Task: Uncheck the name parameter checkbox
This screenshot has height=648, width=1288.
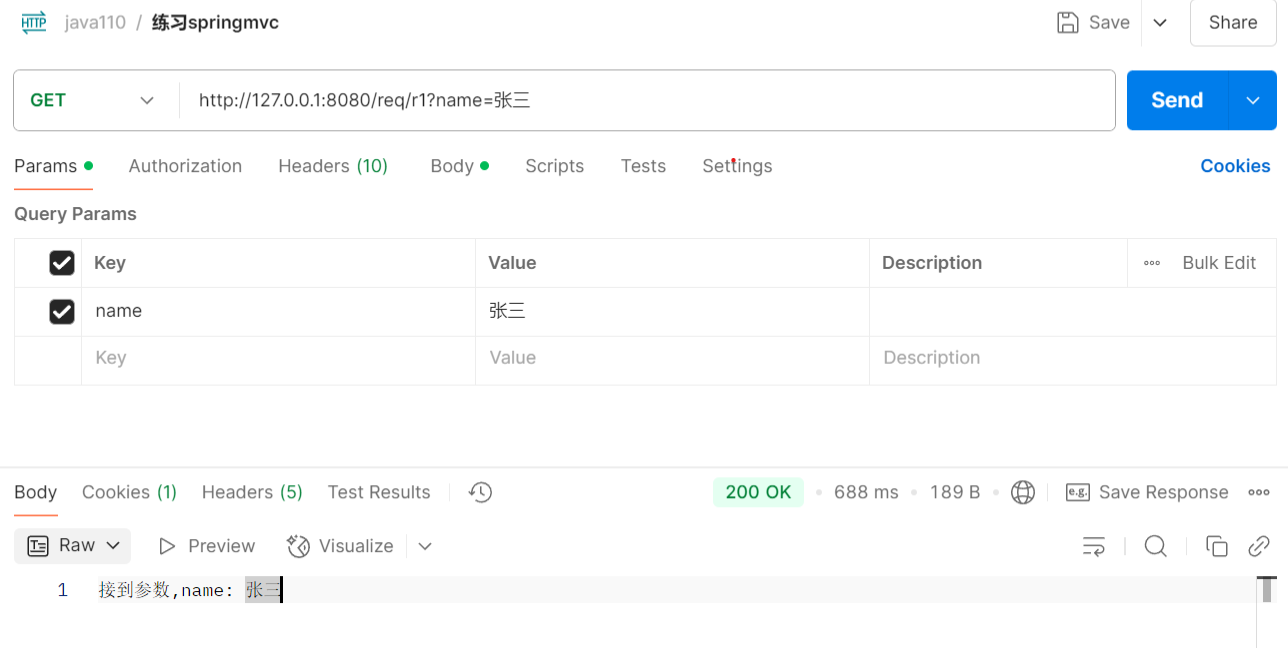Action: (x=62, y=312)
